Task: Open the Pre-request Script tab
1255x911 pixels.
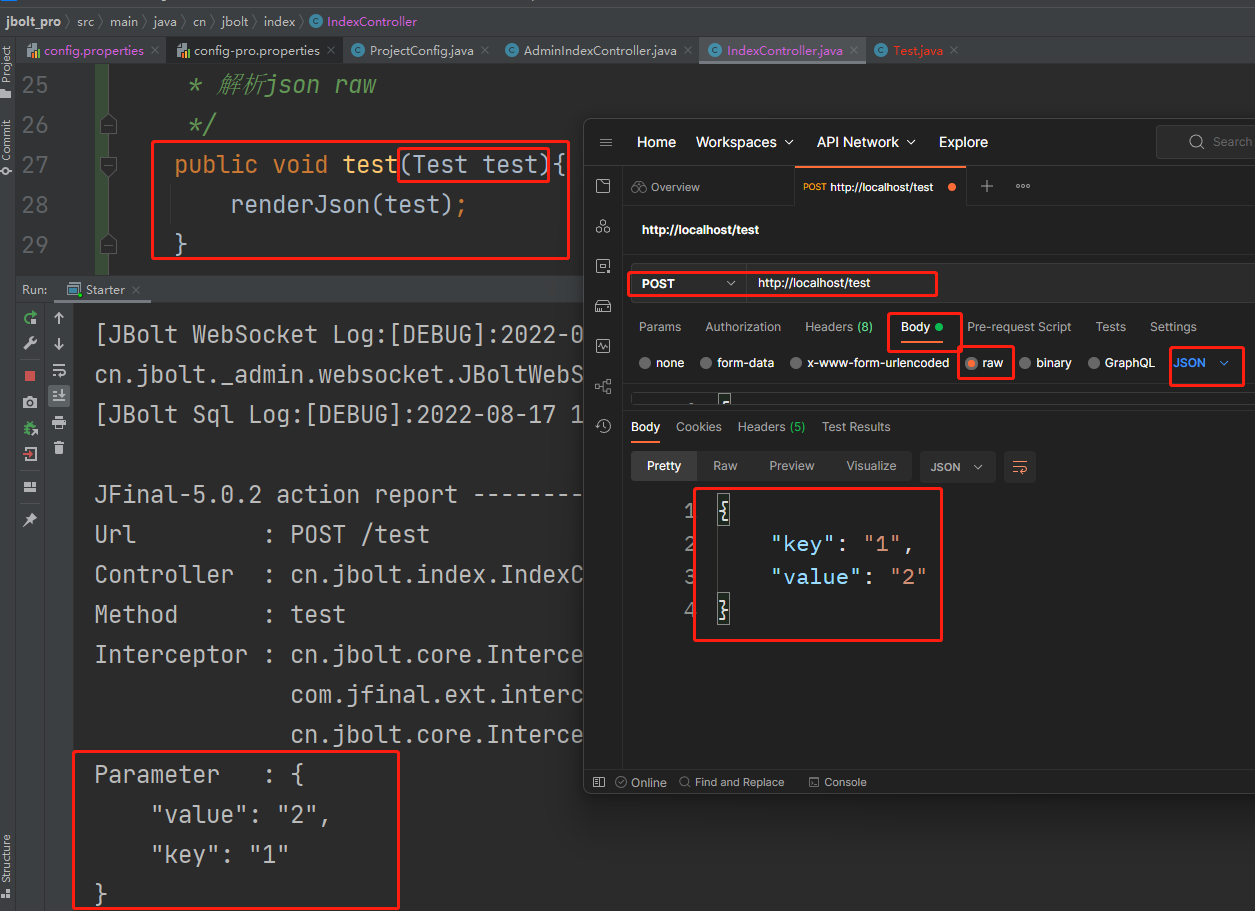Action: tap(1019, 327)
